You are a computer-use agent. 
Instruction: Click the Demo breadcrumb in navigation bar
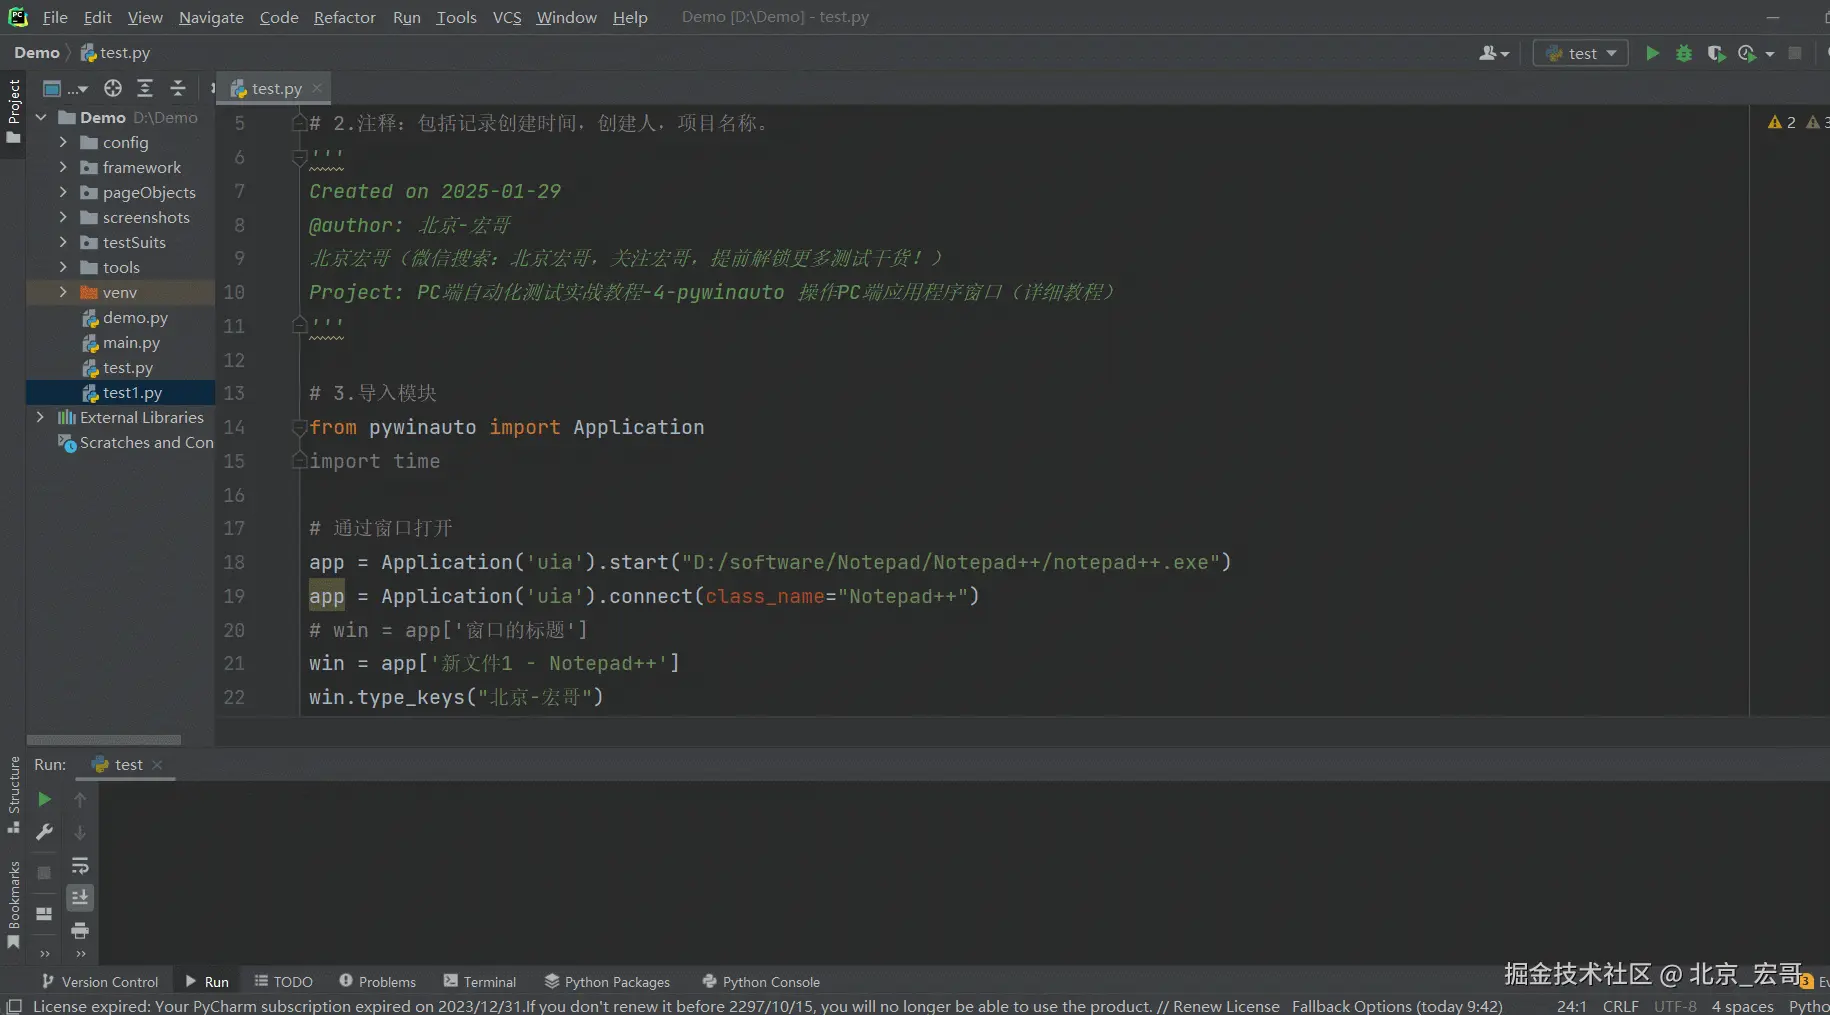point(37,53)
